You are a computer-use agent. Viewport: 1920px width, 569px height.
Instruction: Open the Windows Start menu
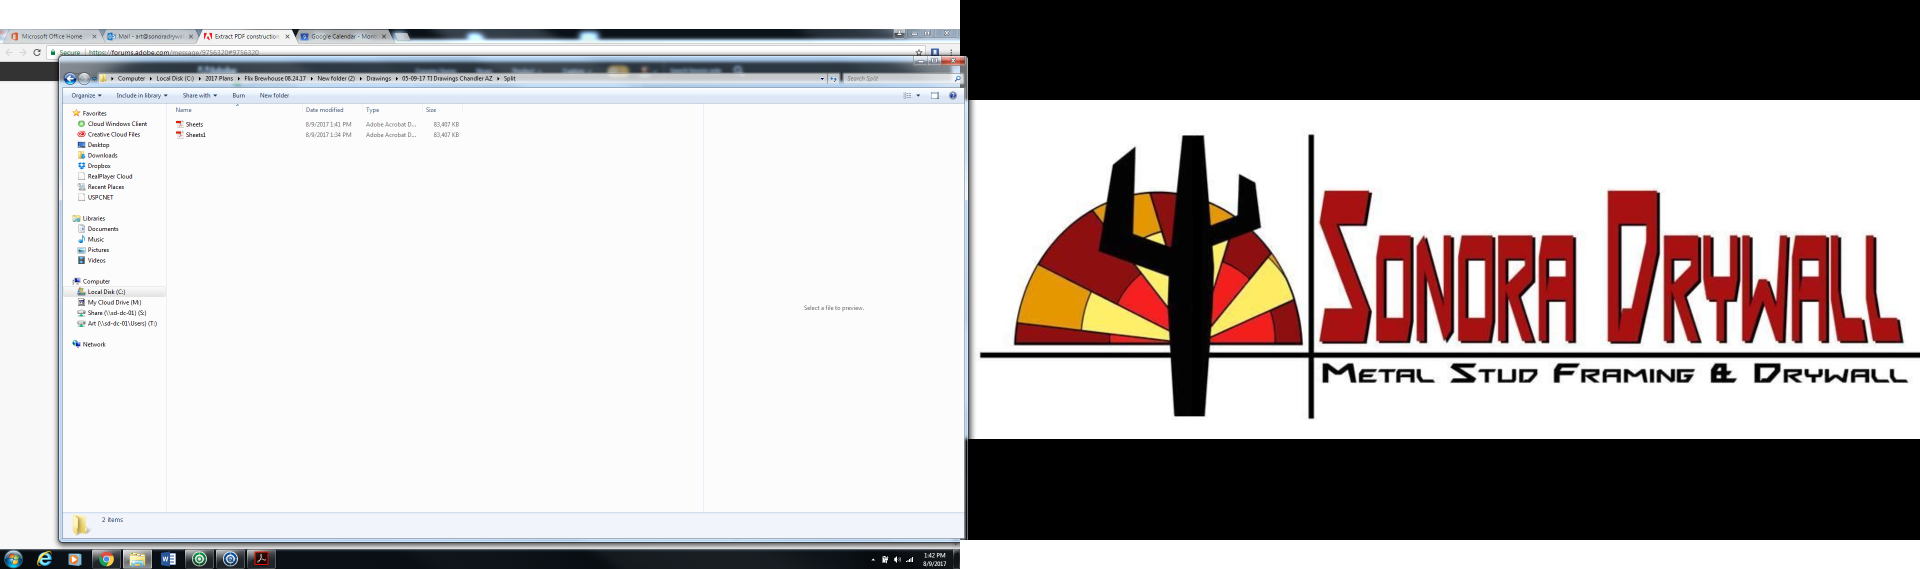click(x=13, y=559)
